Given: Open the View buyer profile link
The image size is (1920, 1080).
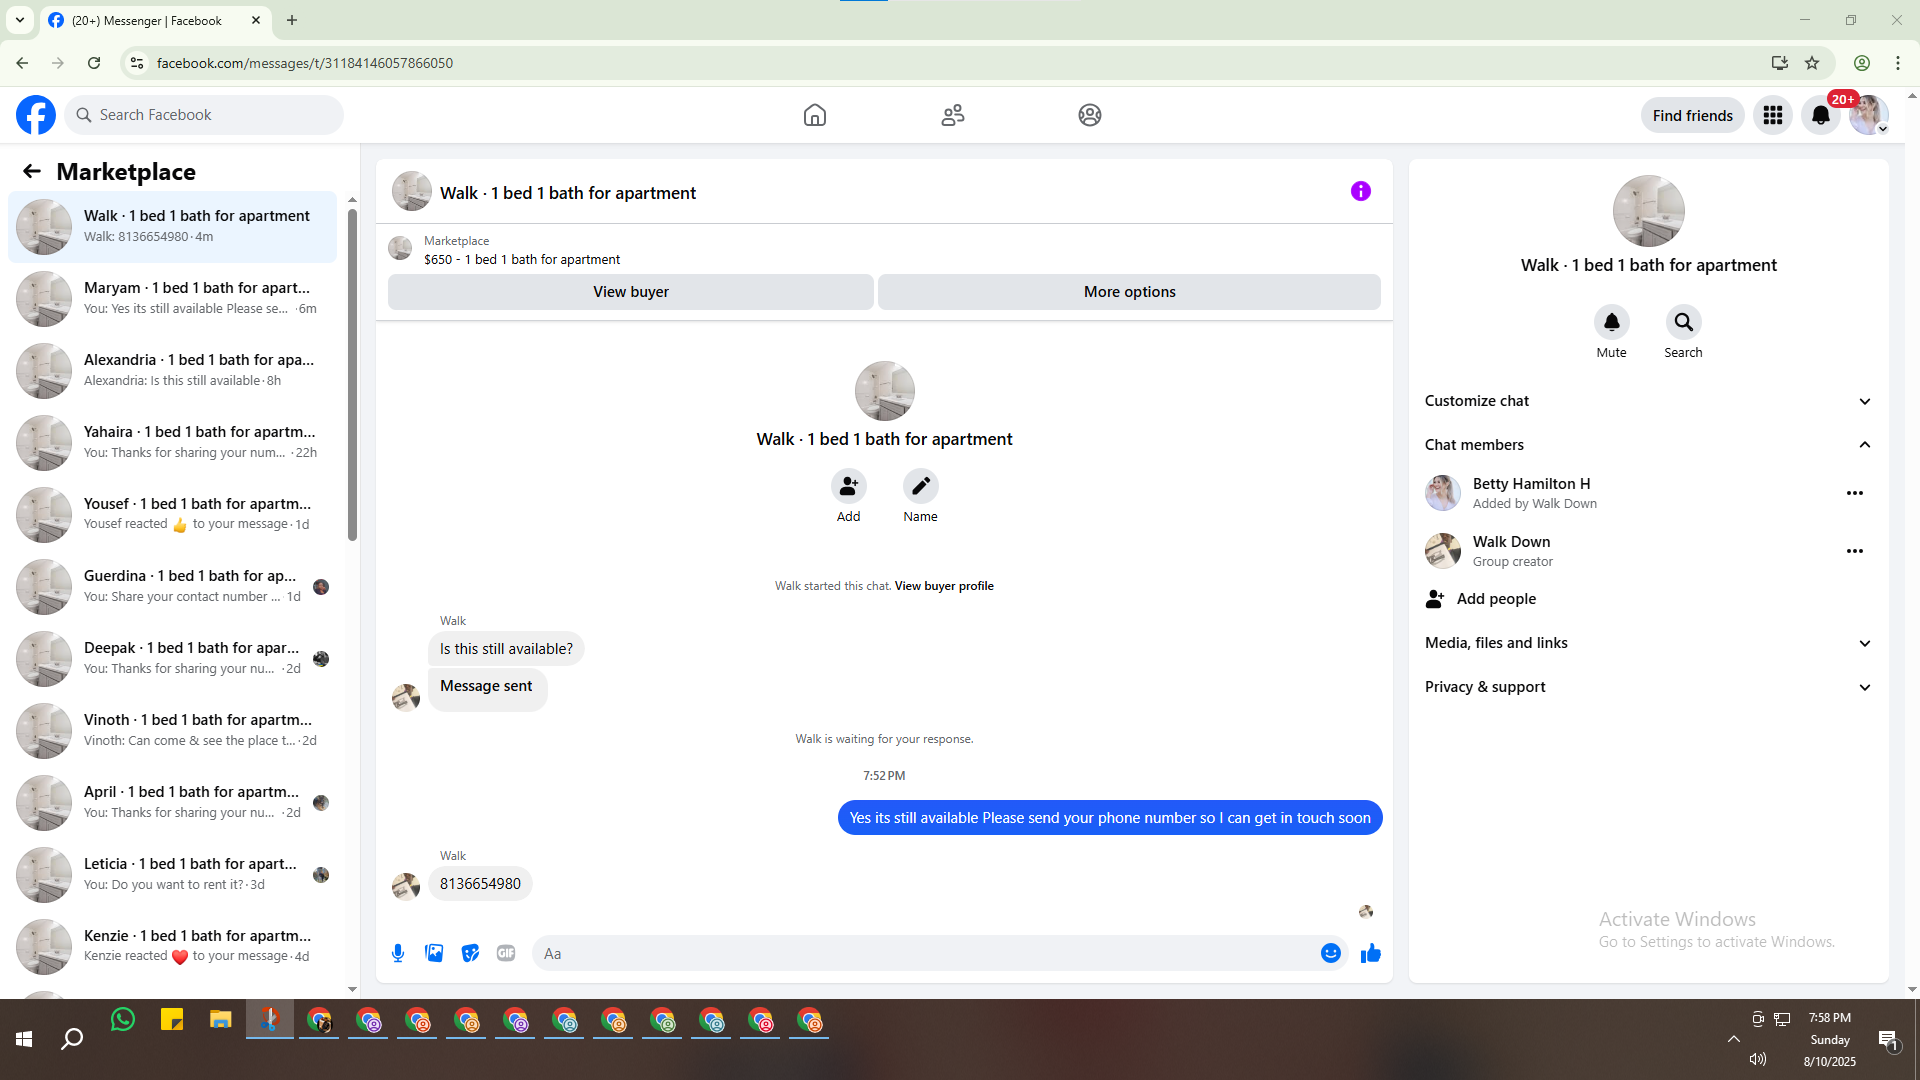Looking at the screenshot, I should (943, 586).
